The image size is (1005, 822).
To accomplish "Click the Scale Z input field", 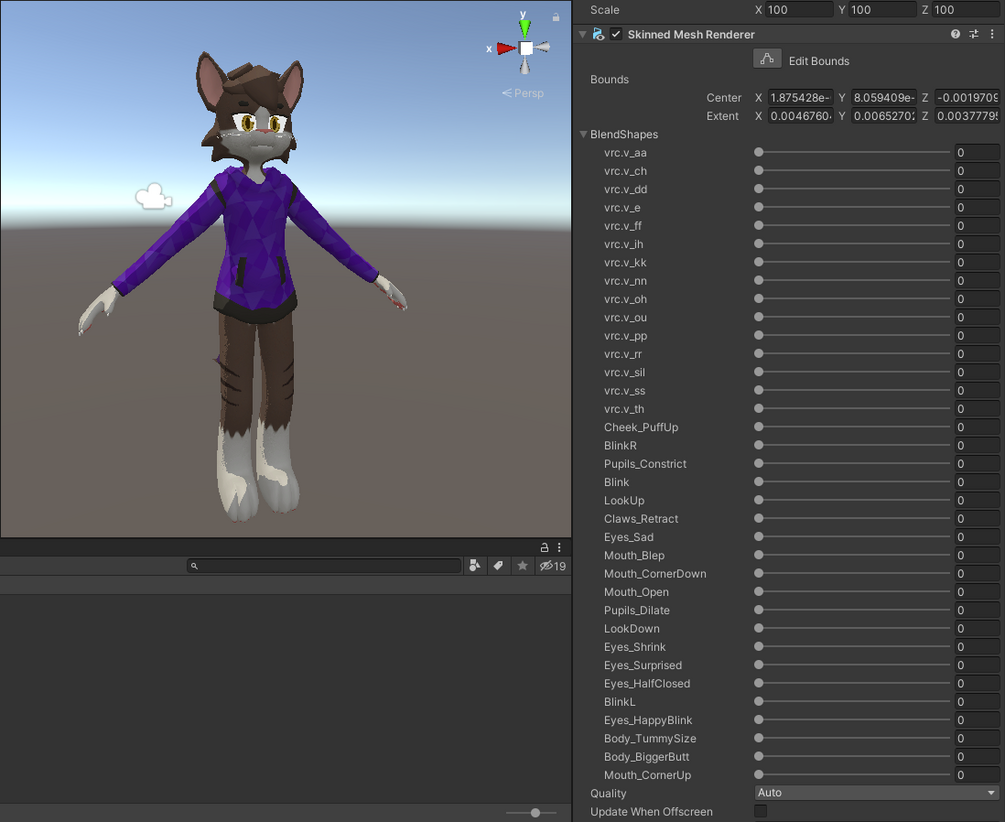I will [x=966, y=10].
